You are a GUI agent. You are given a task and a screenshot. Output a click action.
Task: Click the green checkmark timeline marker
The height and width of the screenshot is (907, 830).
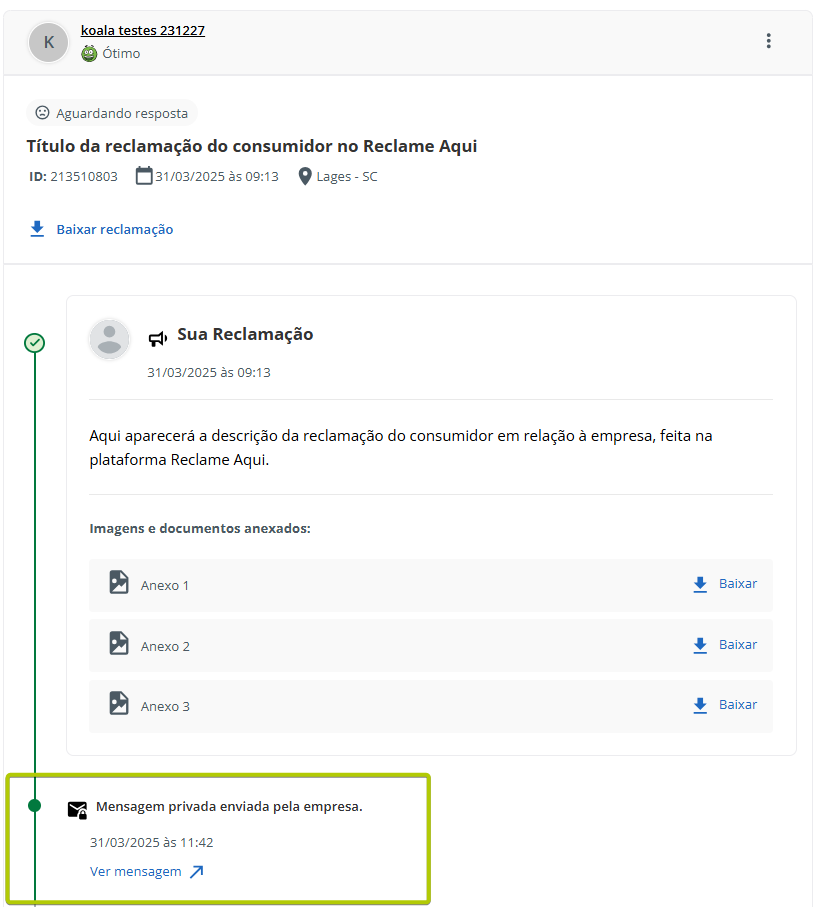(x=35, y=343)
